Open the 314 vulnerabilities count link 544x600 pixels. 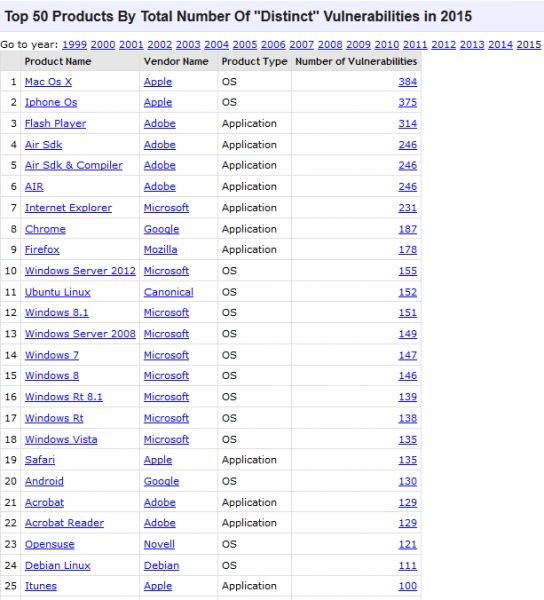[408, 124]
